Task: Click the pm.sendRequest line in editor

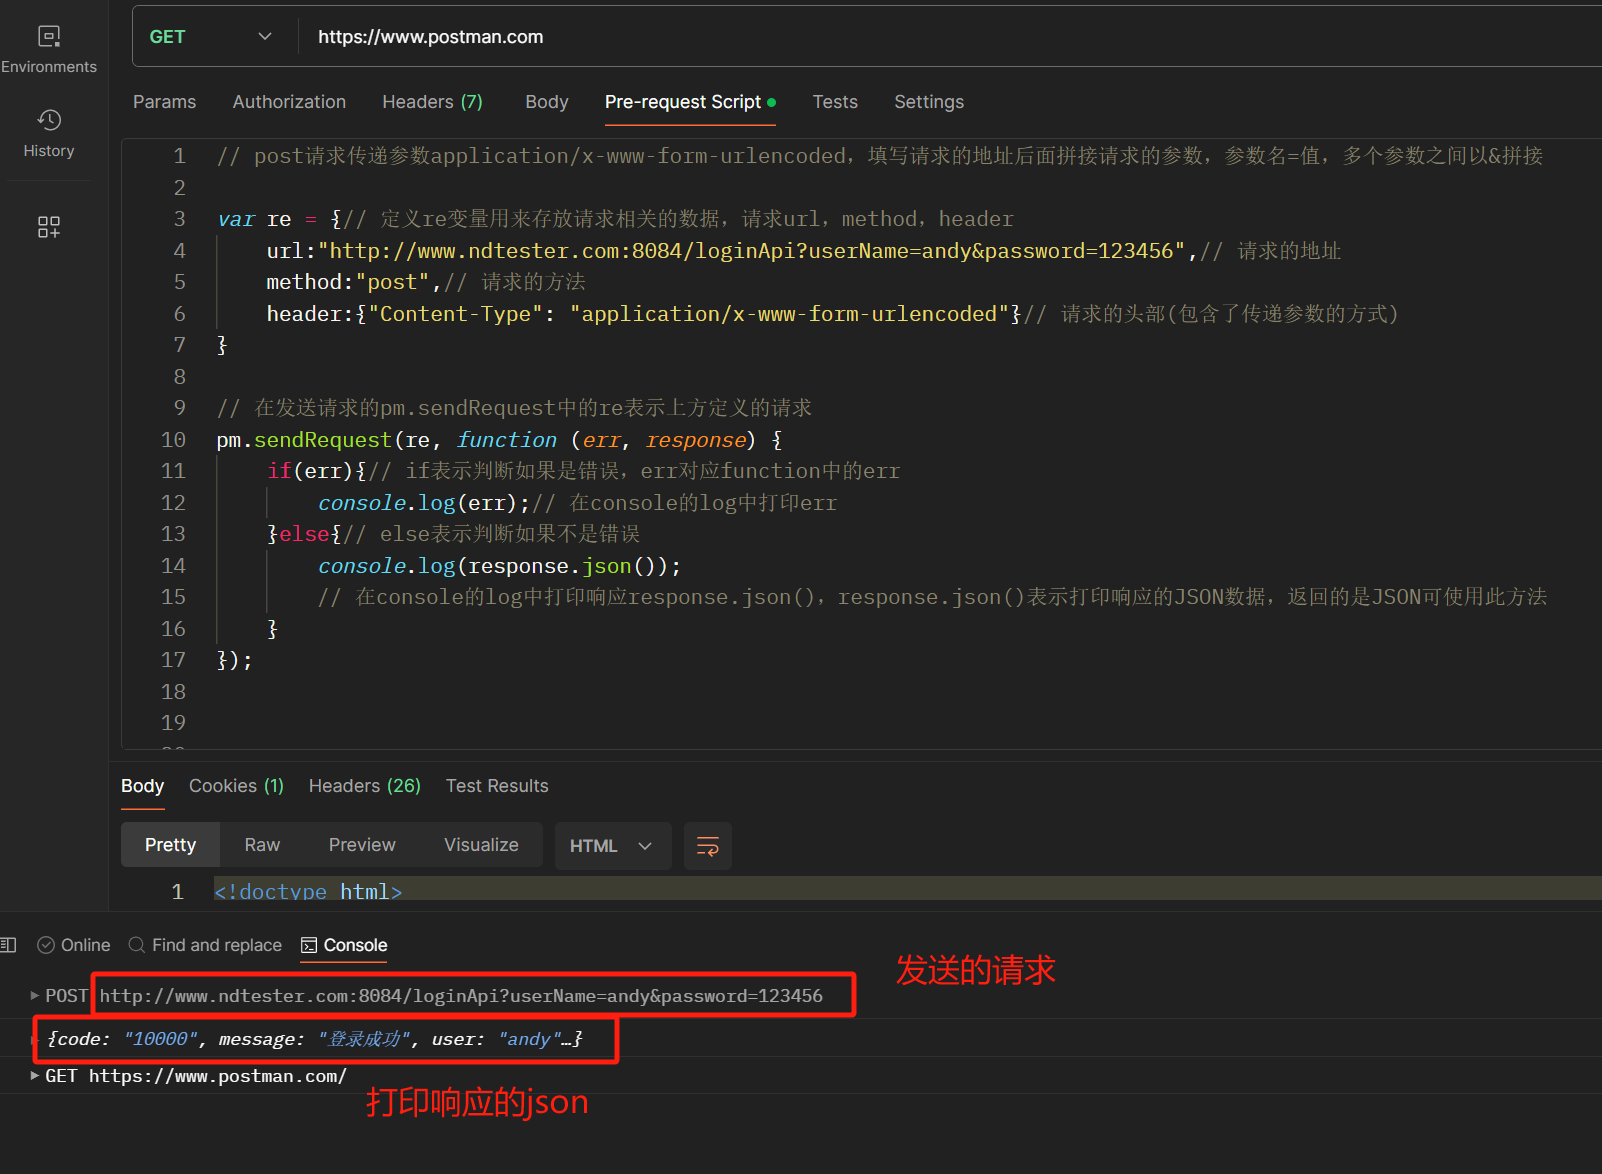Action: [x=499, y=440]
